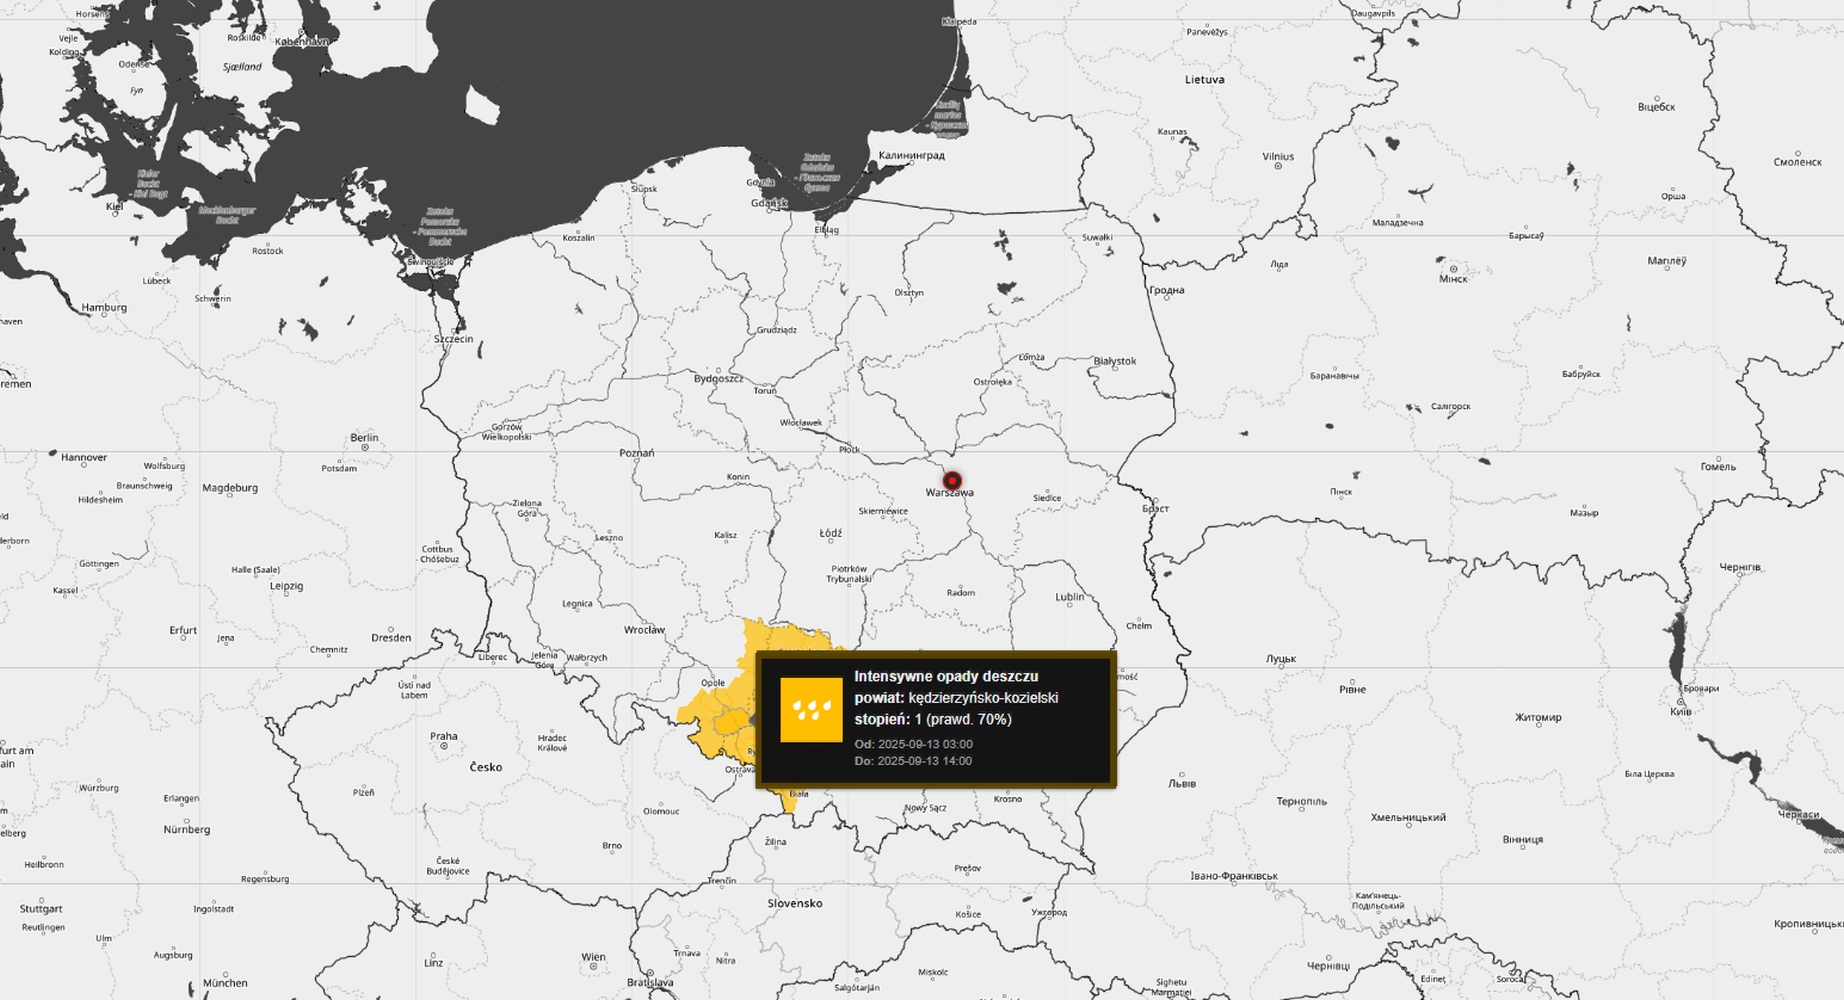
Task: Click the Wrocław city label
Action: coord(644,630)
